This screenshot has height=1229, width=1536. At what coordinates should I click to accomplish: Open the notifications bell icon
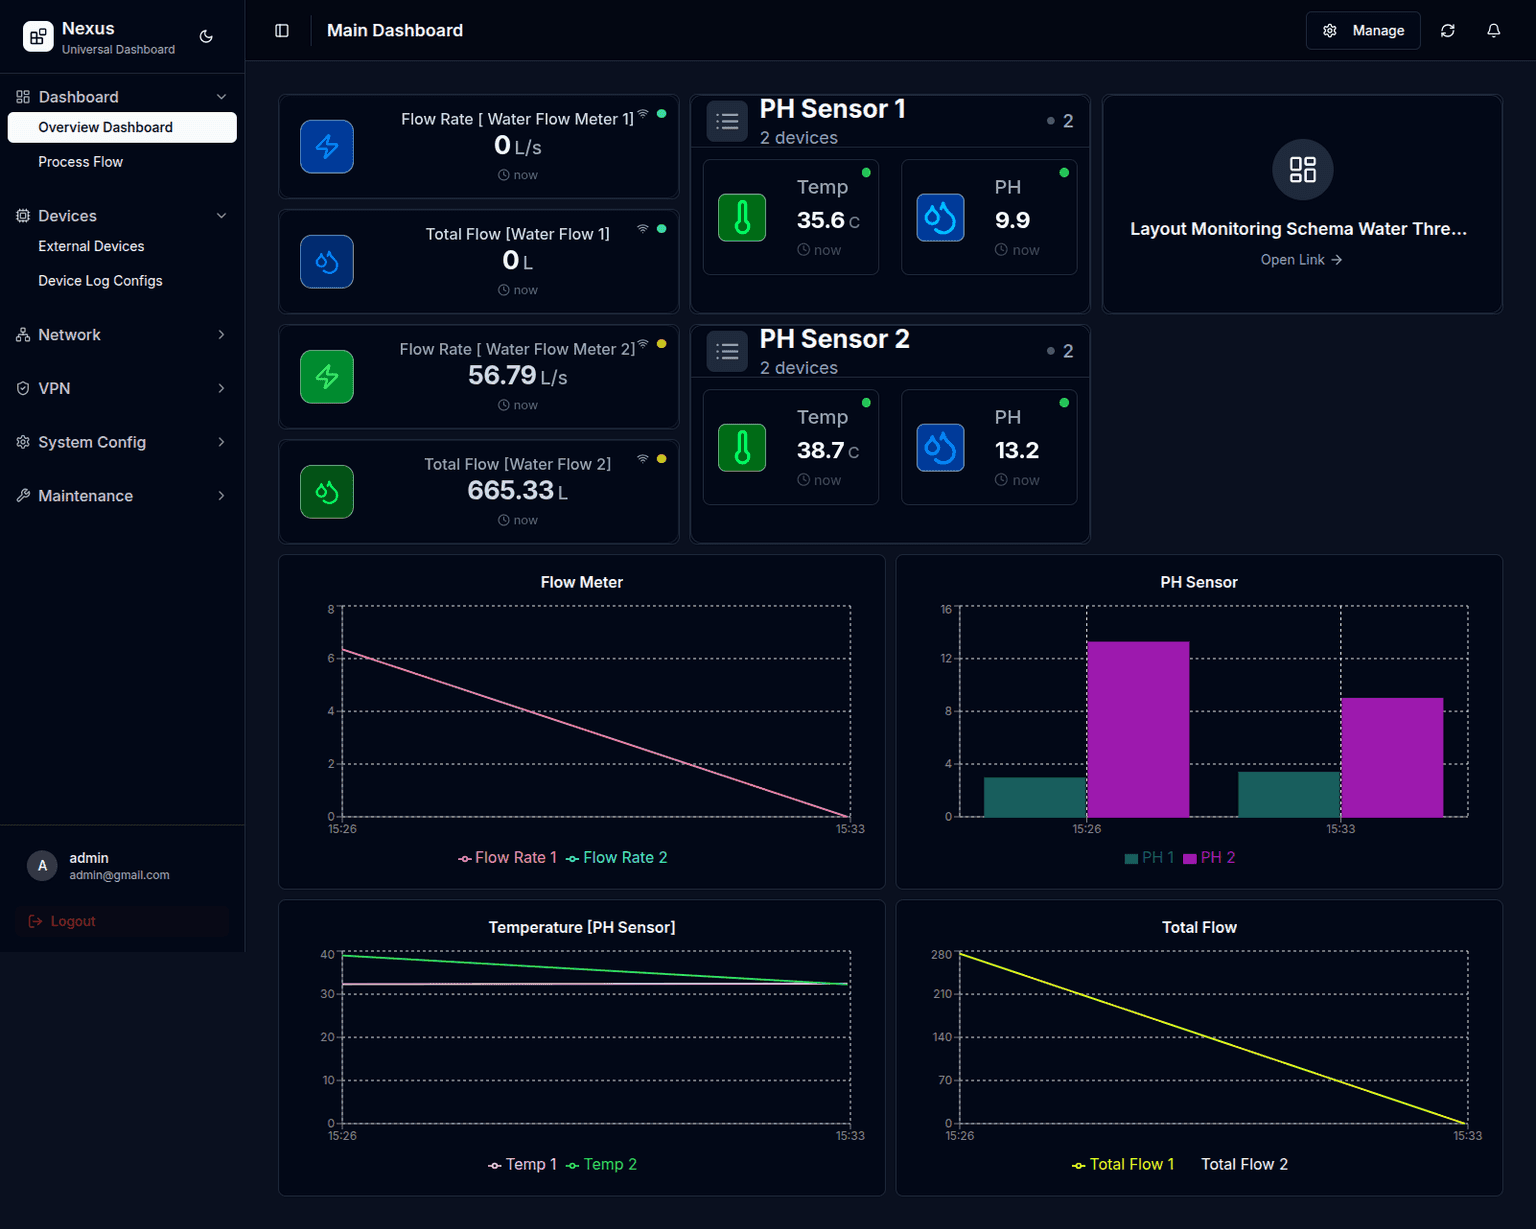coord(1493,31)
